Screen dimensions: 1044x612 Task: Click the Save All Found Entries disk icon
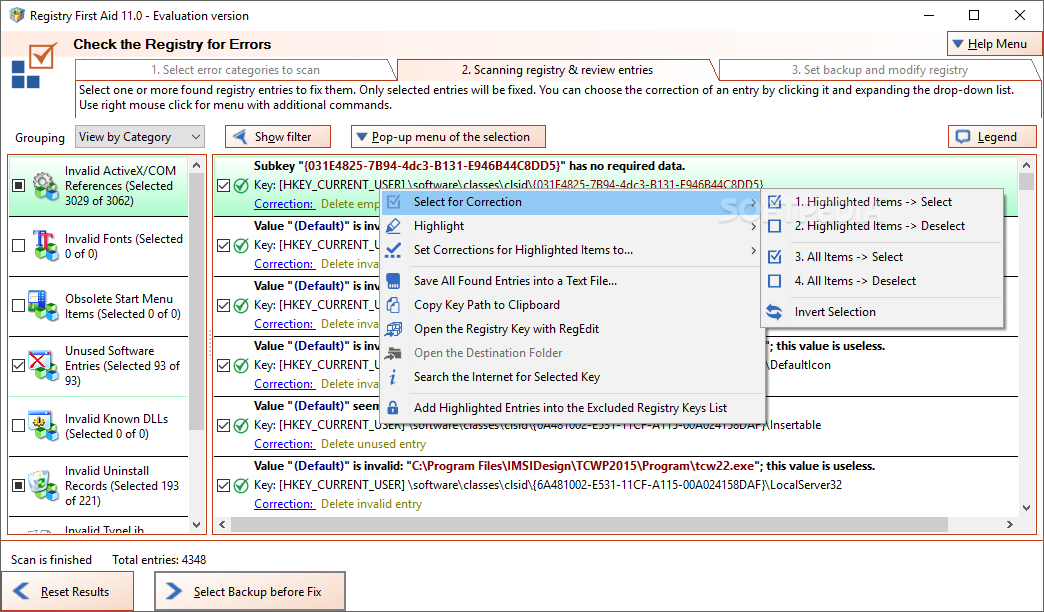[394, 281]
